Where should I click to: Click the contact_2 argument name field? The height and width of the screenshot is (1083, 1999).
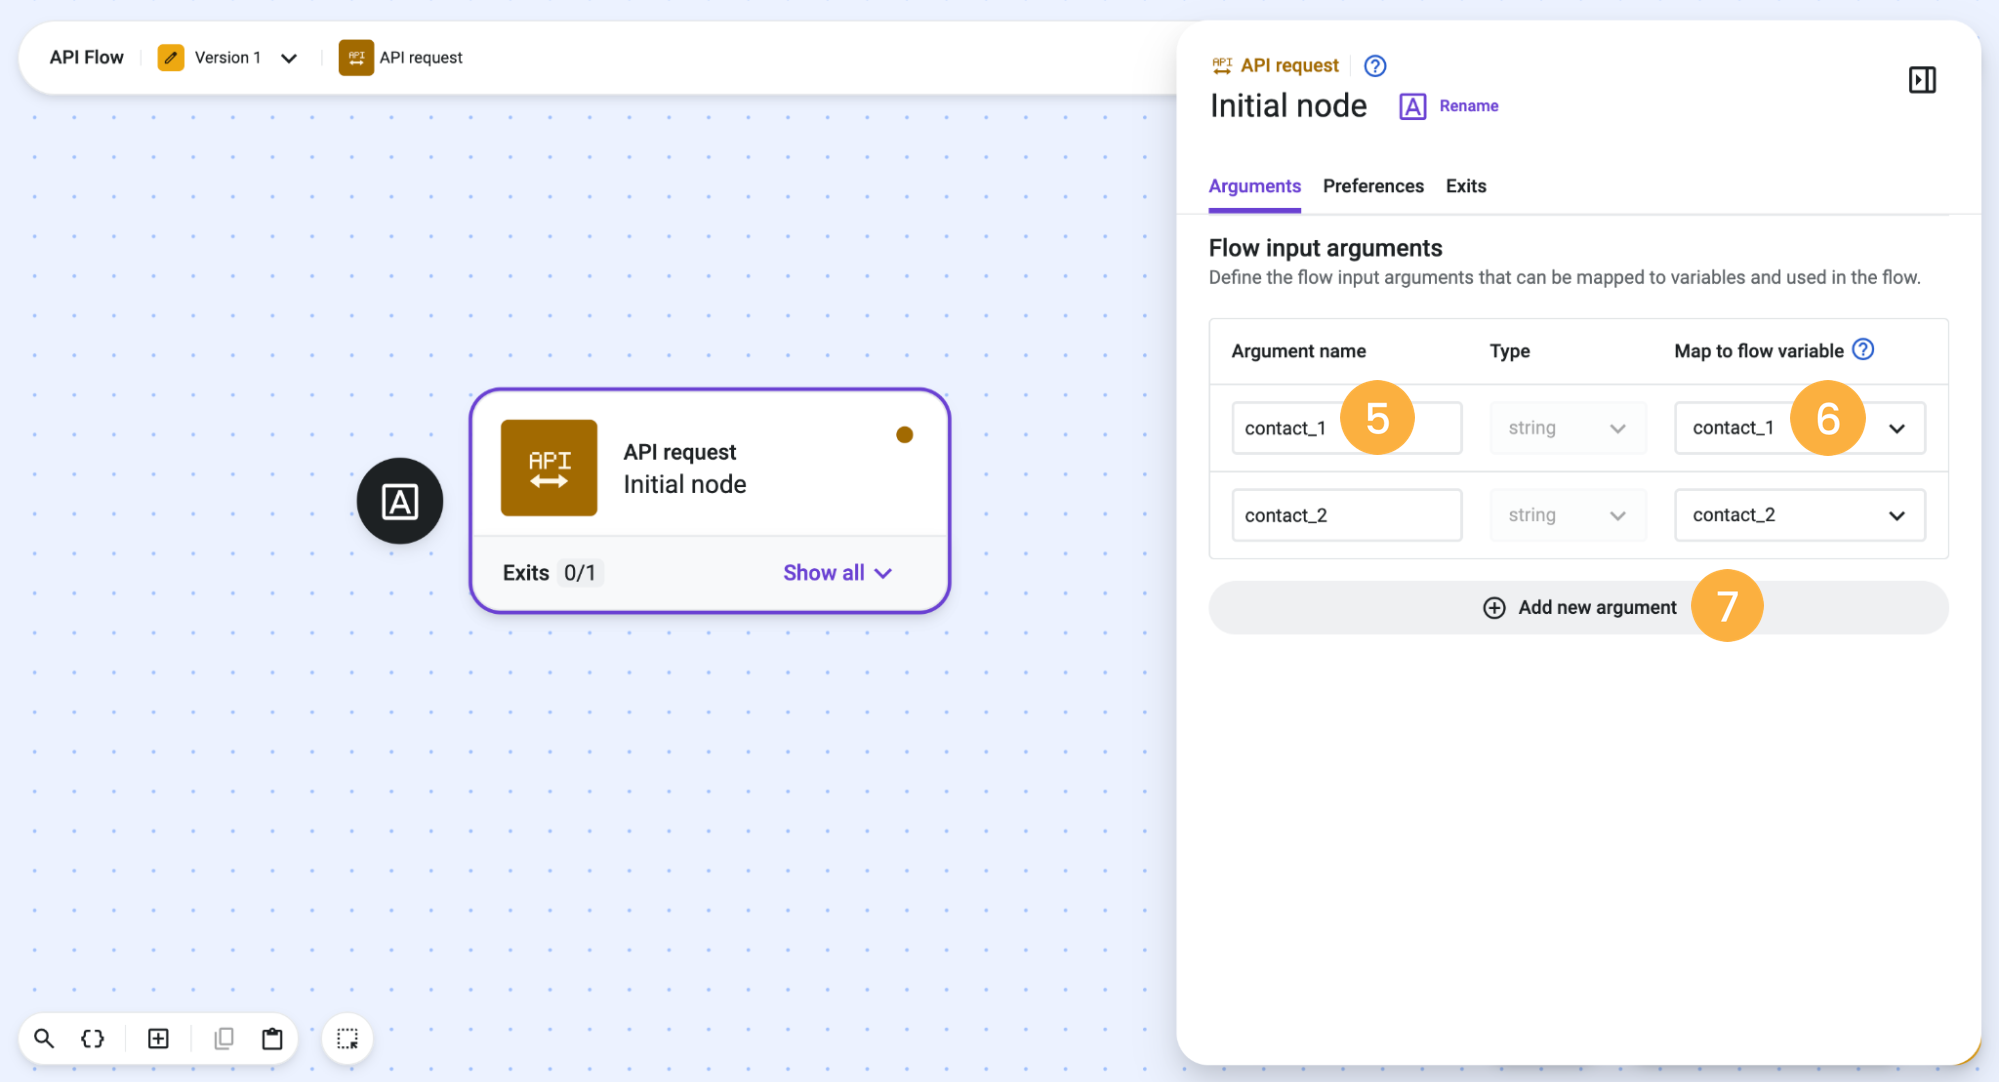(1346, 515)
